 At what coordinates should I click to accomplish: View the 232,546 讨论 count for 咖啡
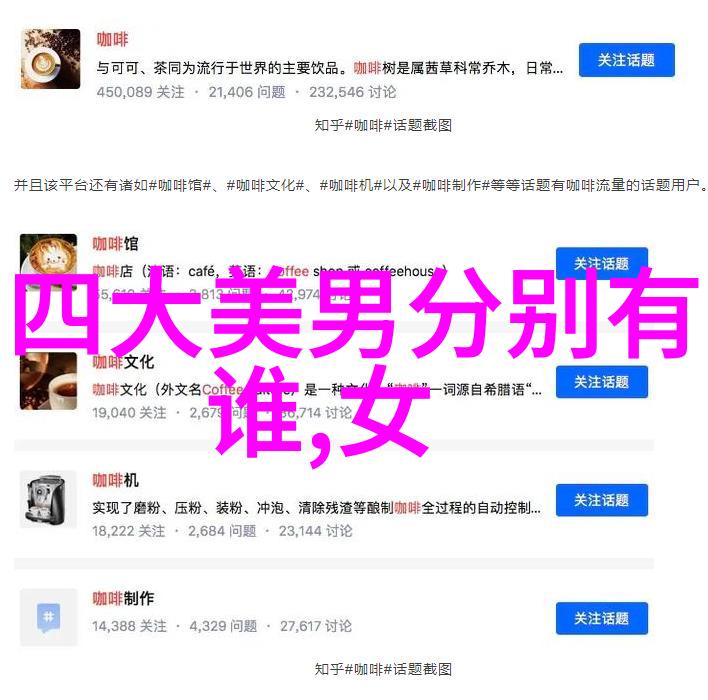[x=353, y=92]
